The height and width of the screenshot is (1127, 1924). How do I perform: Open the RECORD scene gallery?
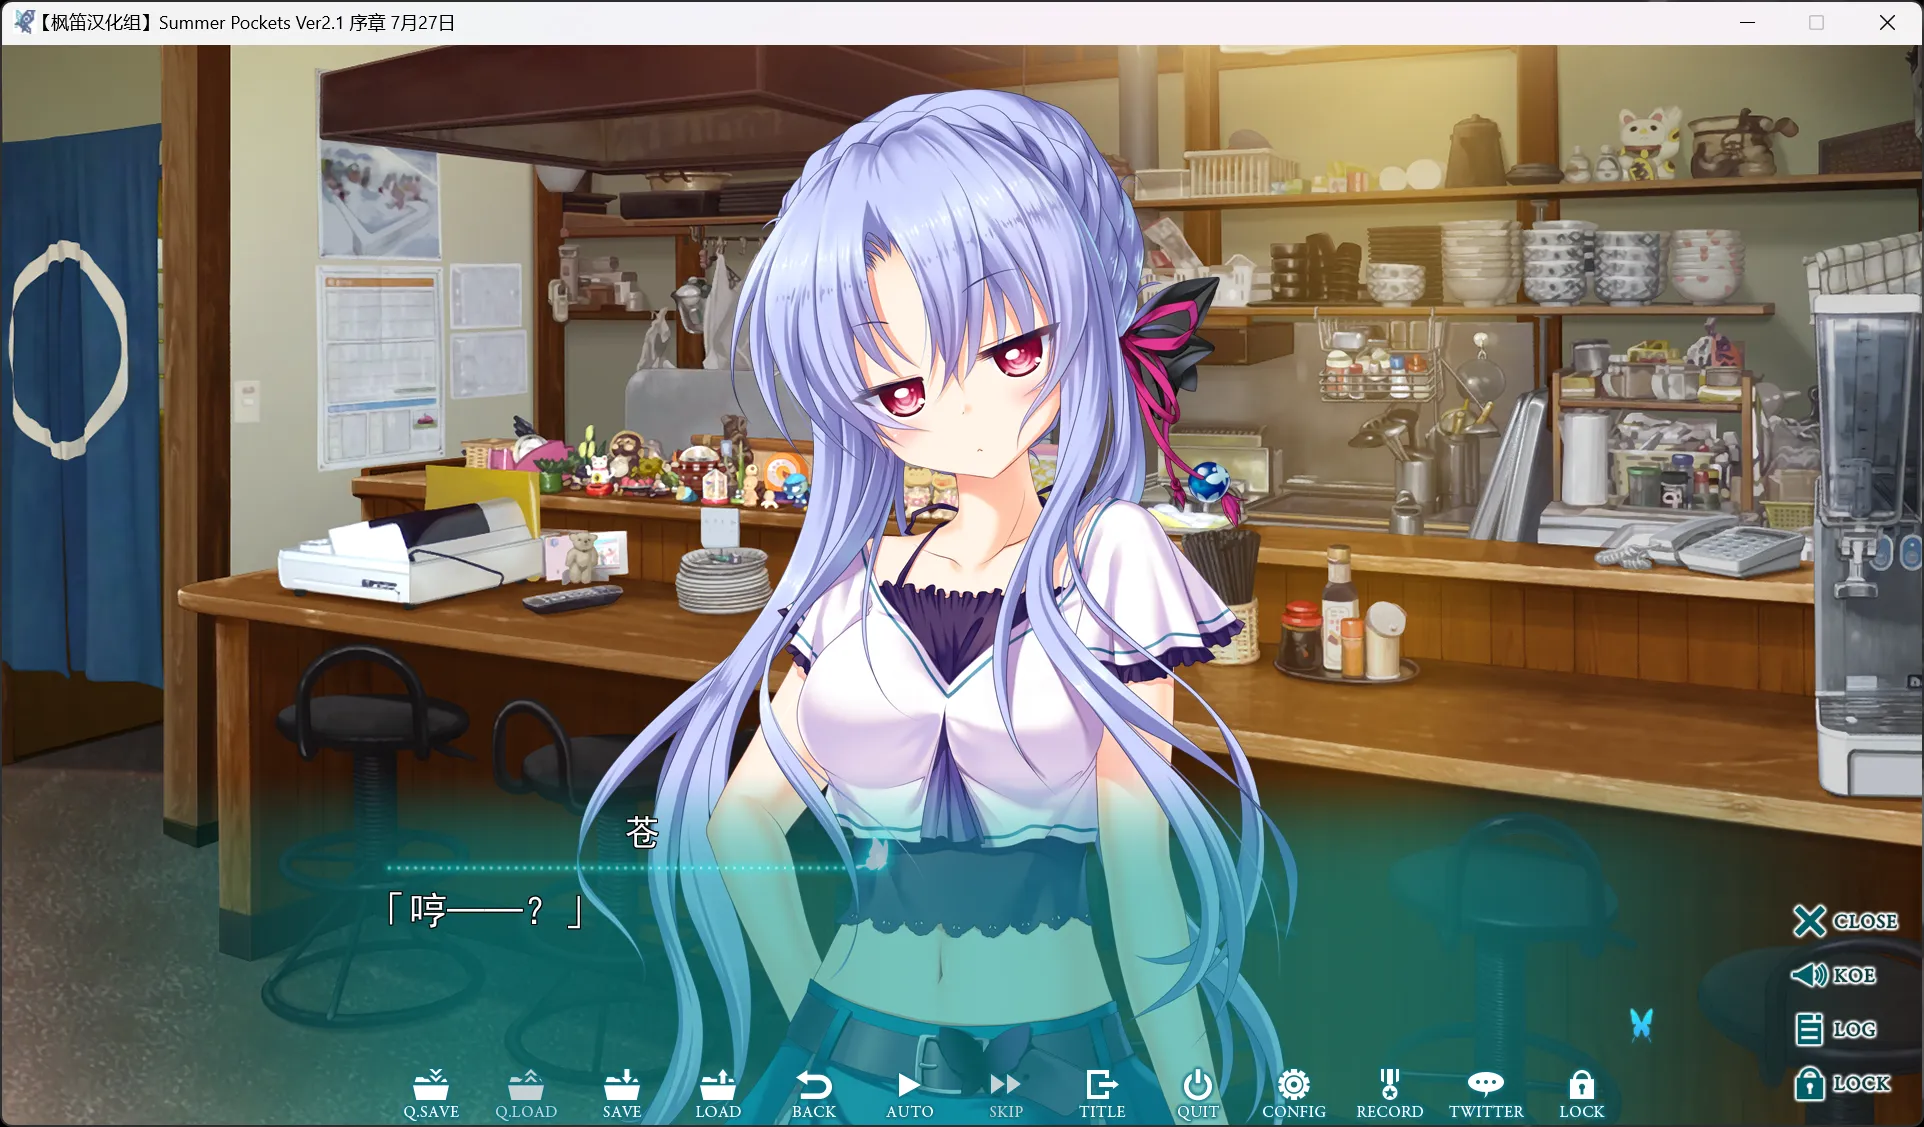[x=1389, y=1093]
